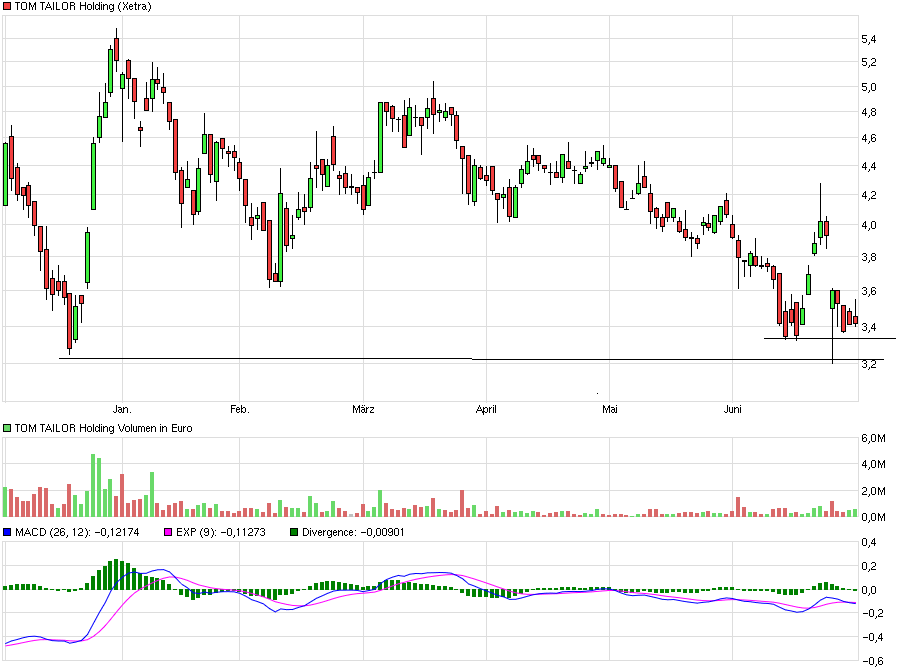900x670 pixels.
Task: Click the 6,0M volume axis value
Action: (x=873, y=438)
